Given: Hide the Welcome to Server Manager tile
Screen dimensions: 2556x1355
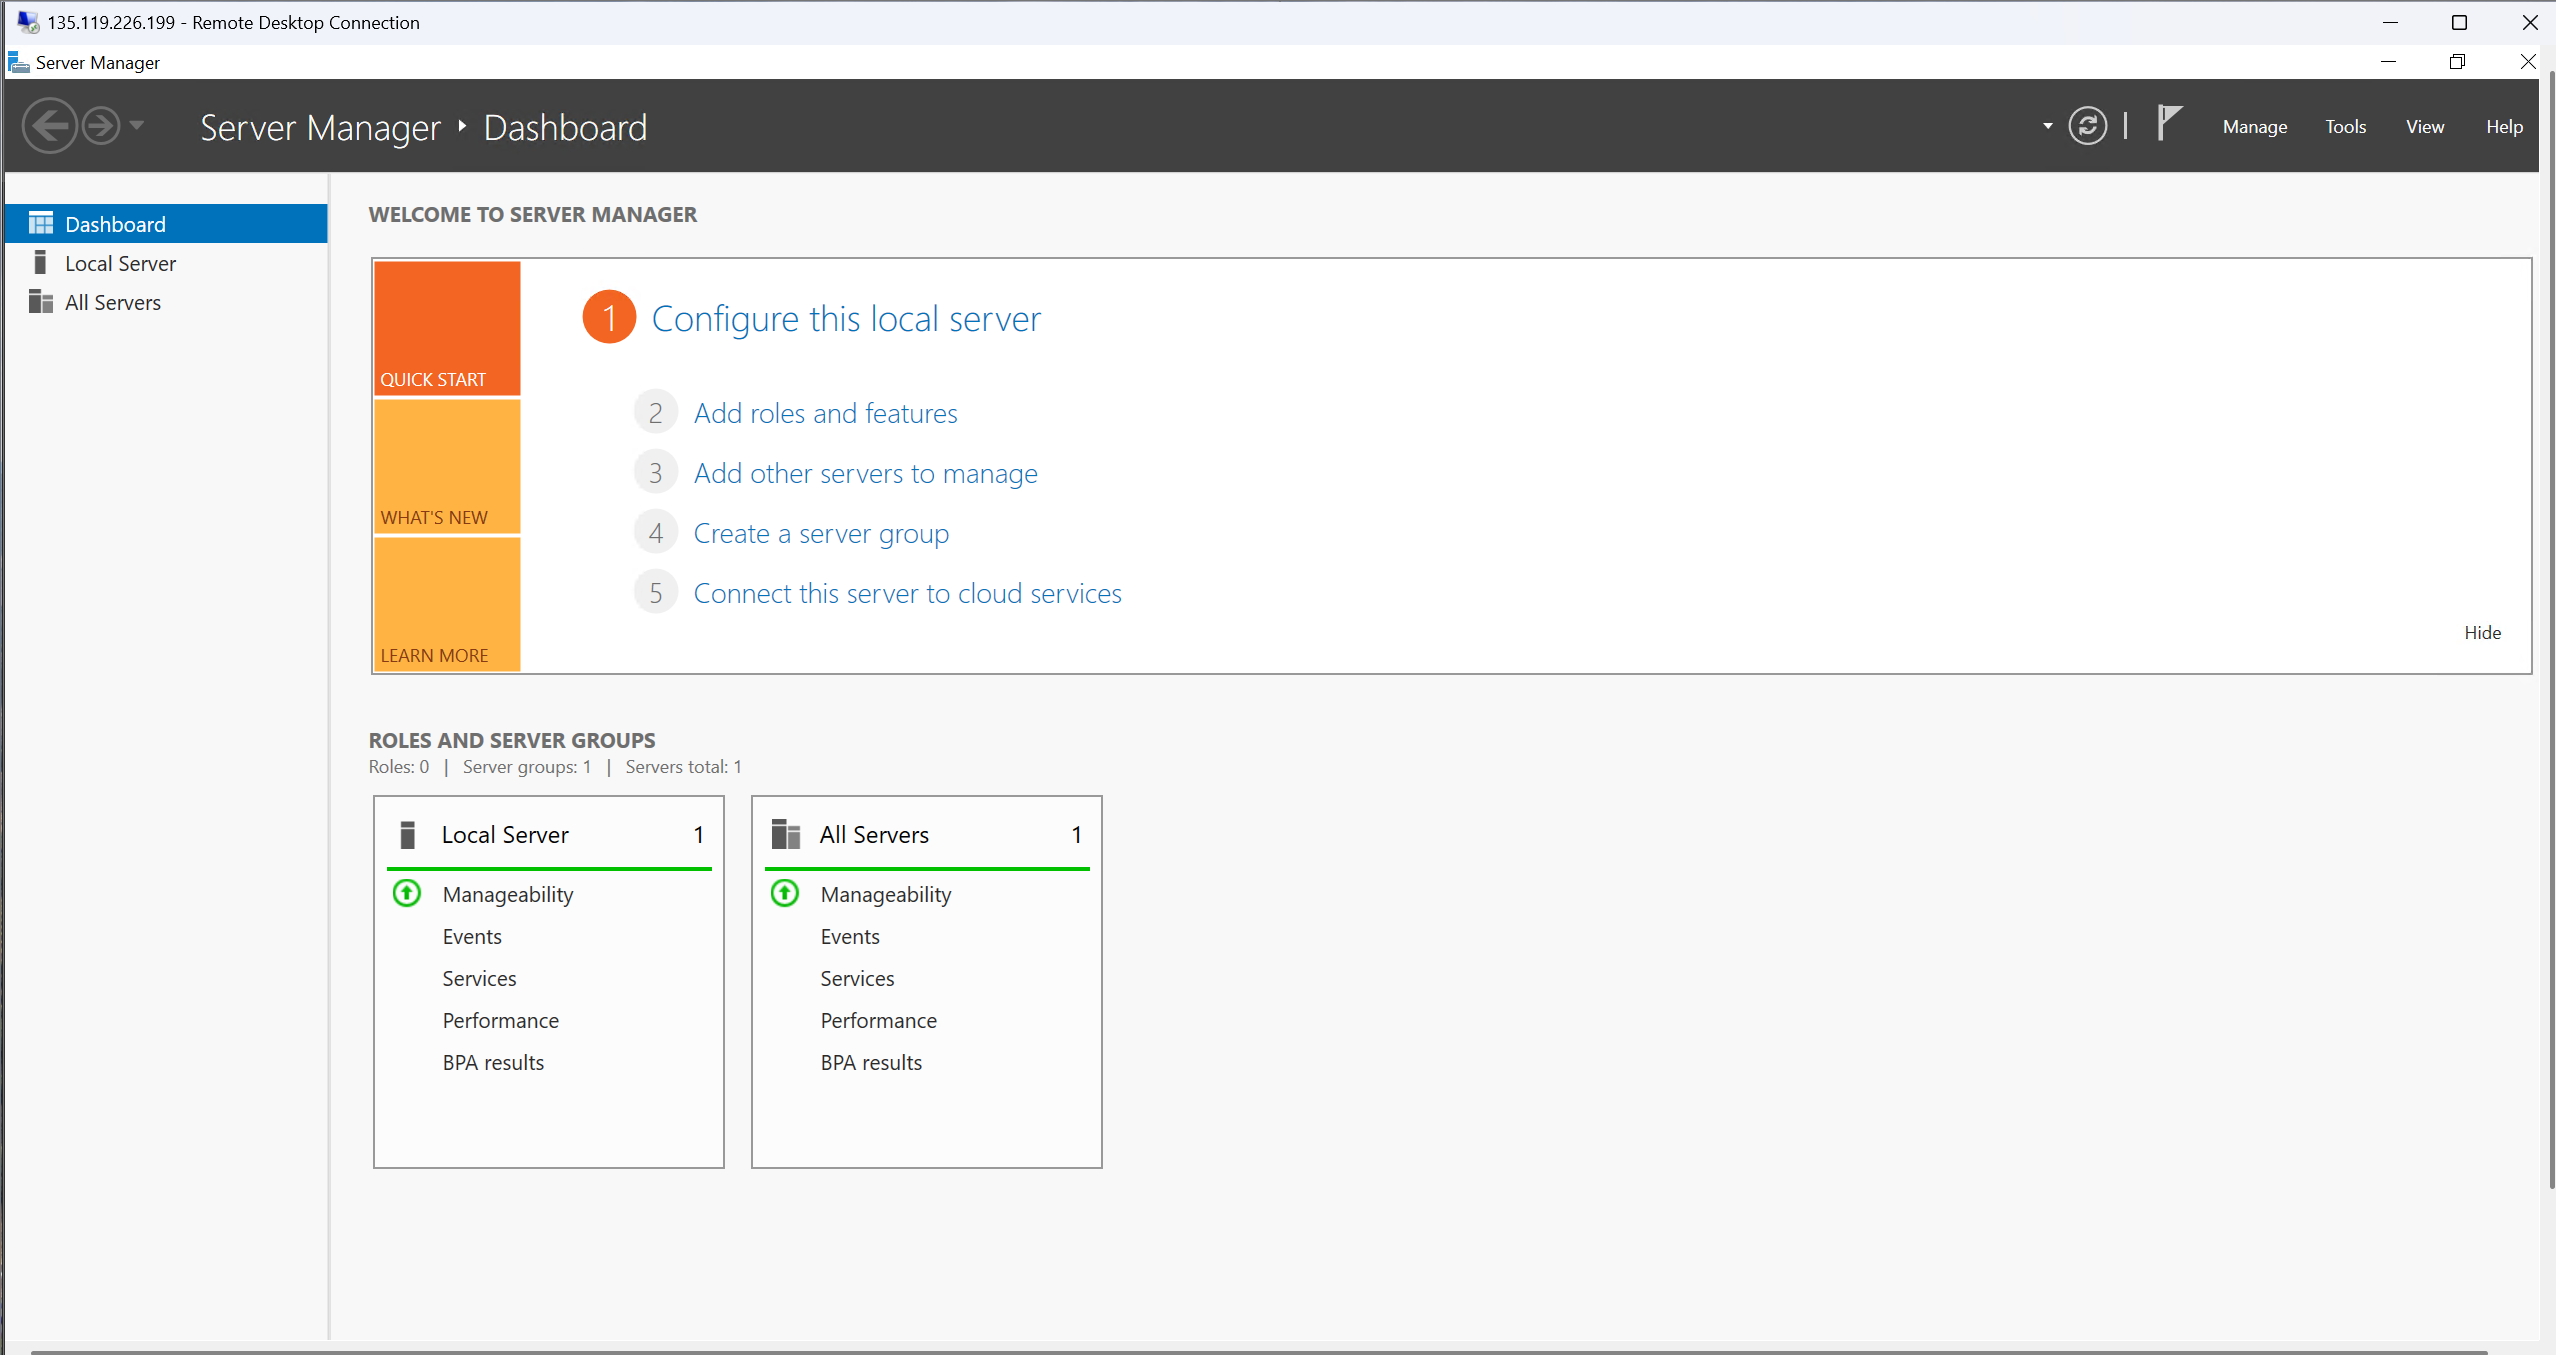Looking at the screenshot, I should [2484, 632].
